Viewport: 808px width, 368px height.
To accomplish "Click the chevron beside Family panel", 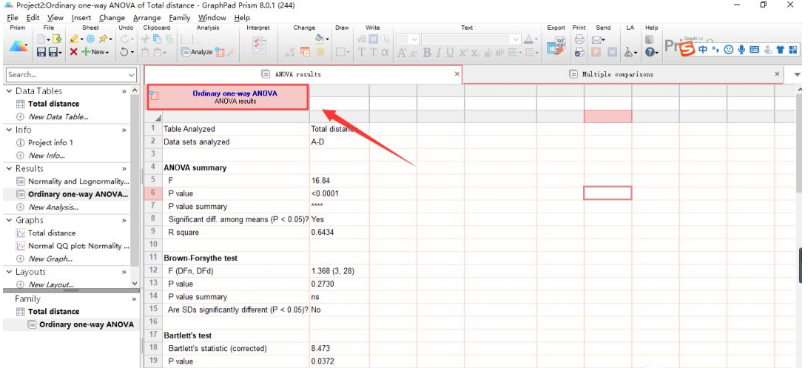I will click(134, 299).
